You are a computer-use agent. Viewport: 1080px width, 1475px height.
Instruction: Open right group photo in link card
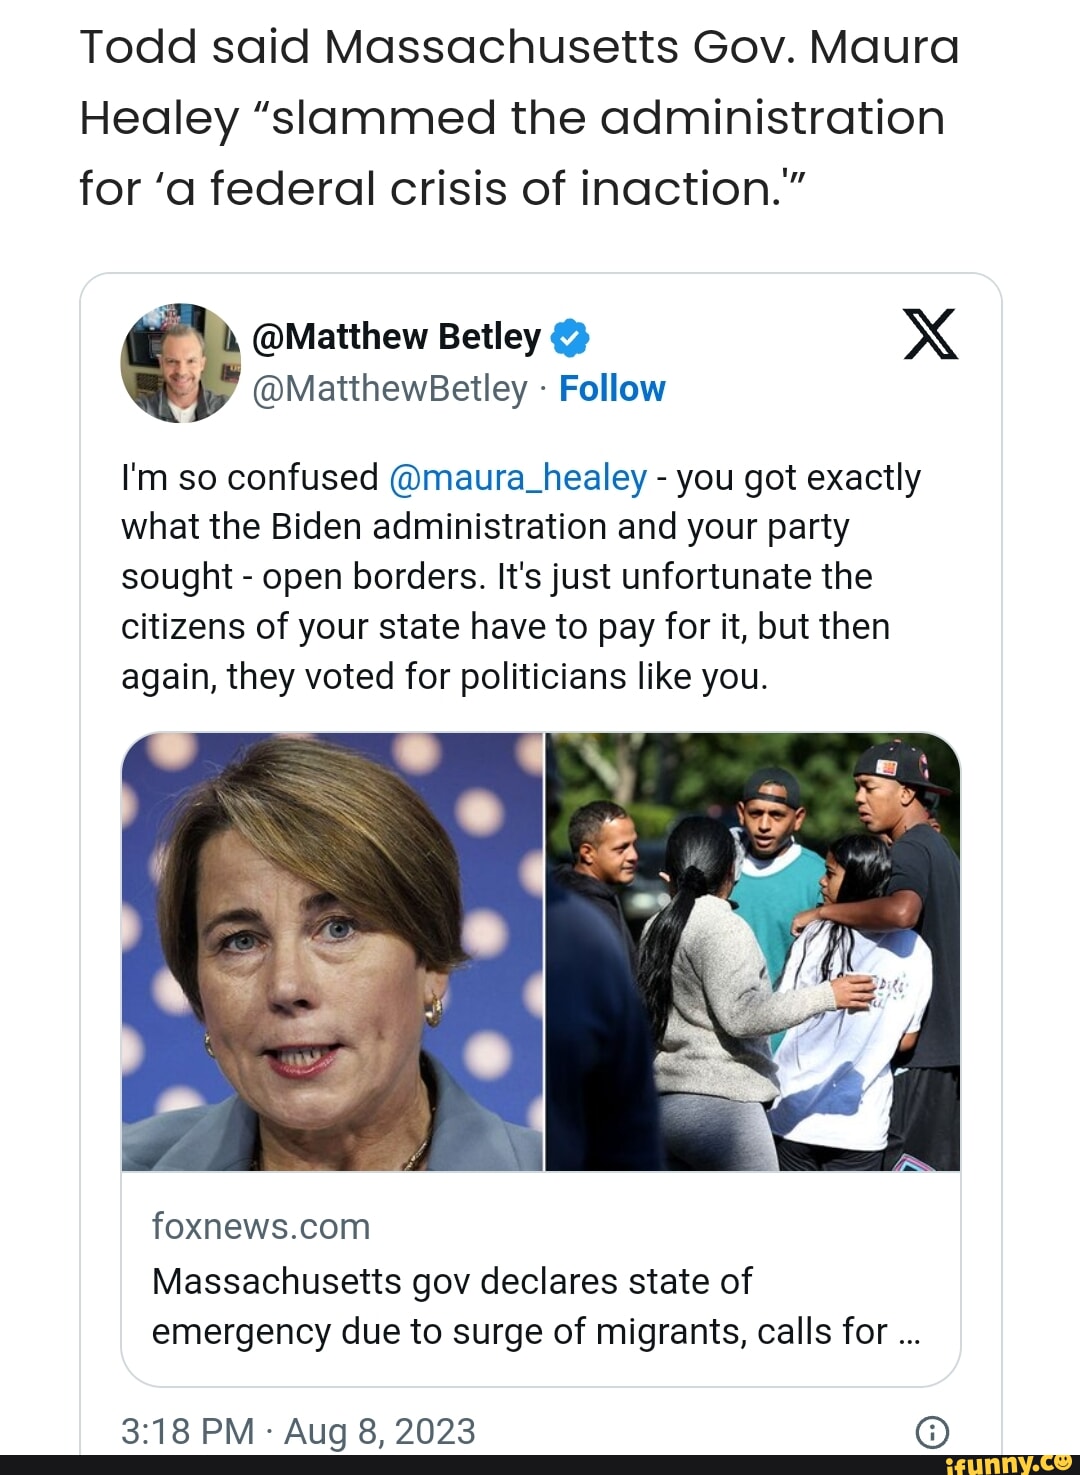click(752, 951)
